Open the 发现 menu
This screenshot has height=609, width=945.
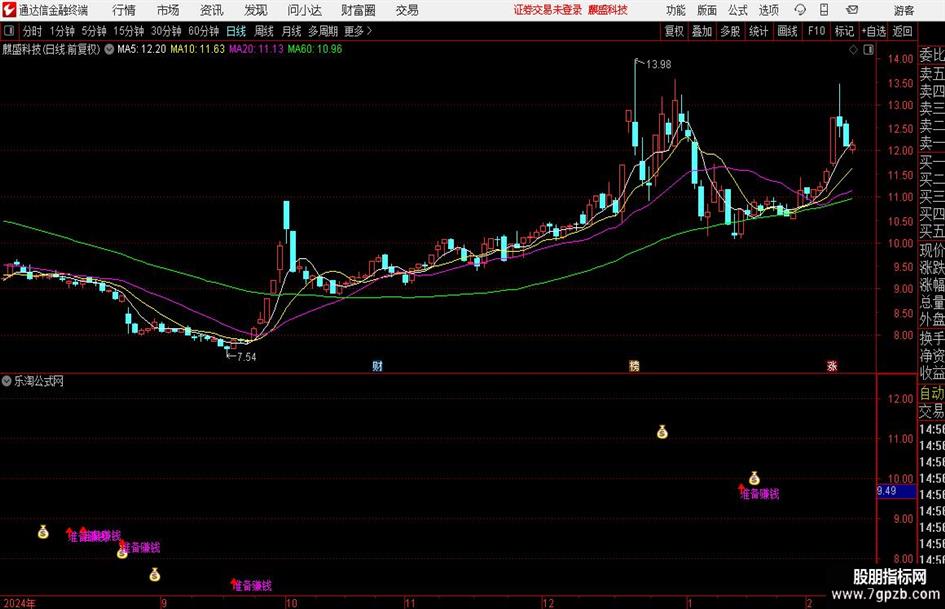[256, 10]
